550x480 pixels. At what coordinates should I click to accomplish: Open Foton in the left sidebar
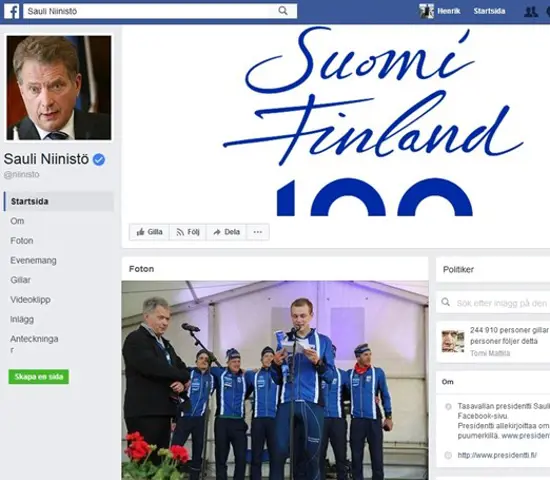[22, 241]
